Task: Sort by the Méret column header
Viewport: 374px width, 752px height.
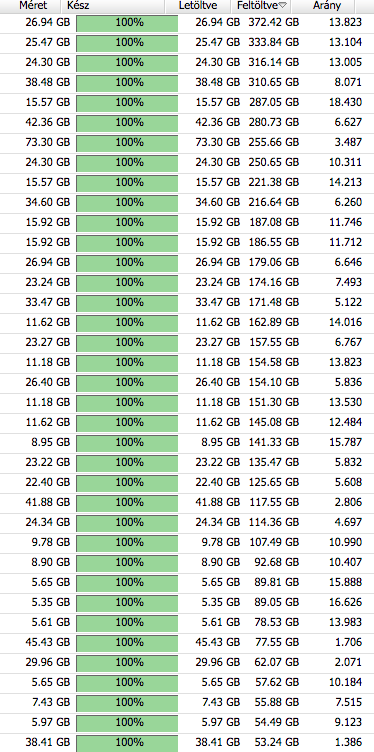Action: [31, 6]
